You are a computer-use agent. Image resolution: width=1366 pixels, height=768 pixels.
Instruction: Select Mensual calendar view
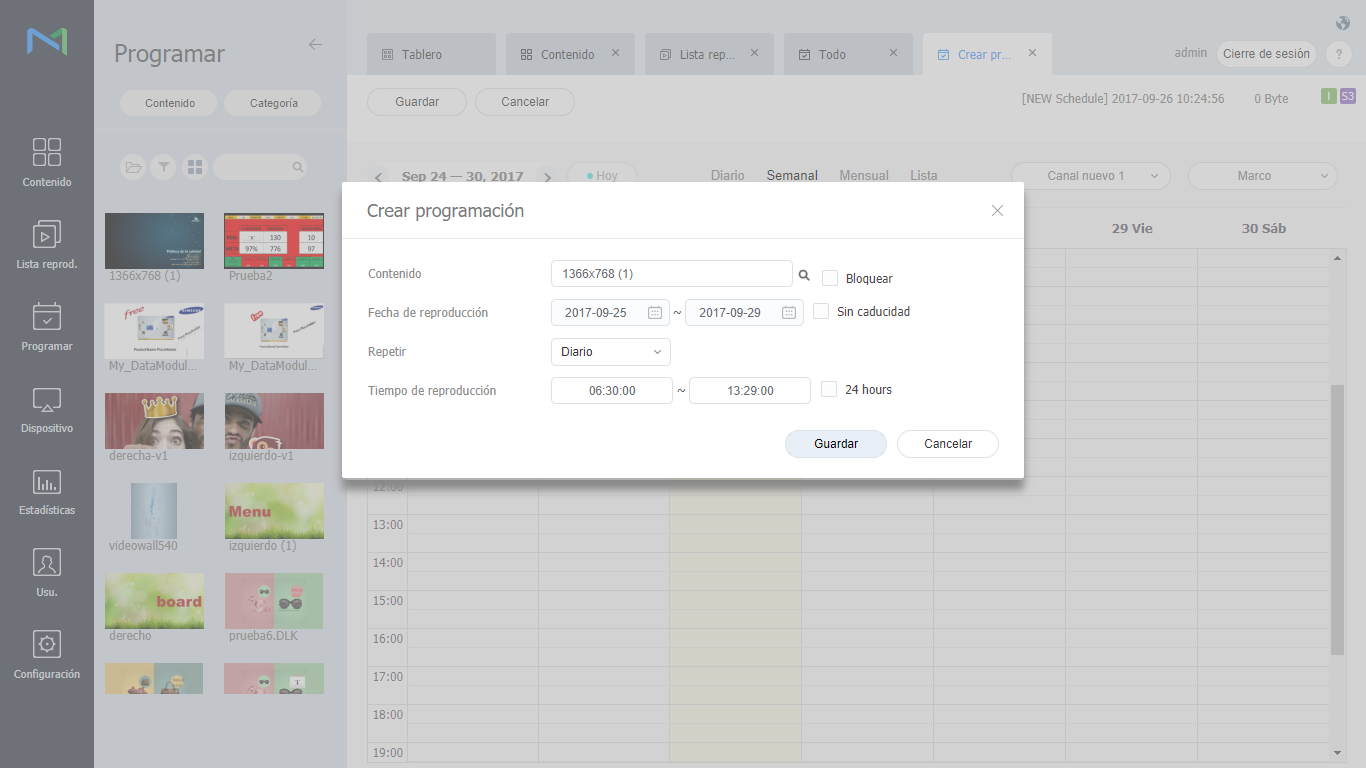[864, 175]
